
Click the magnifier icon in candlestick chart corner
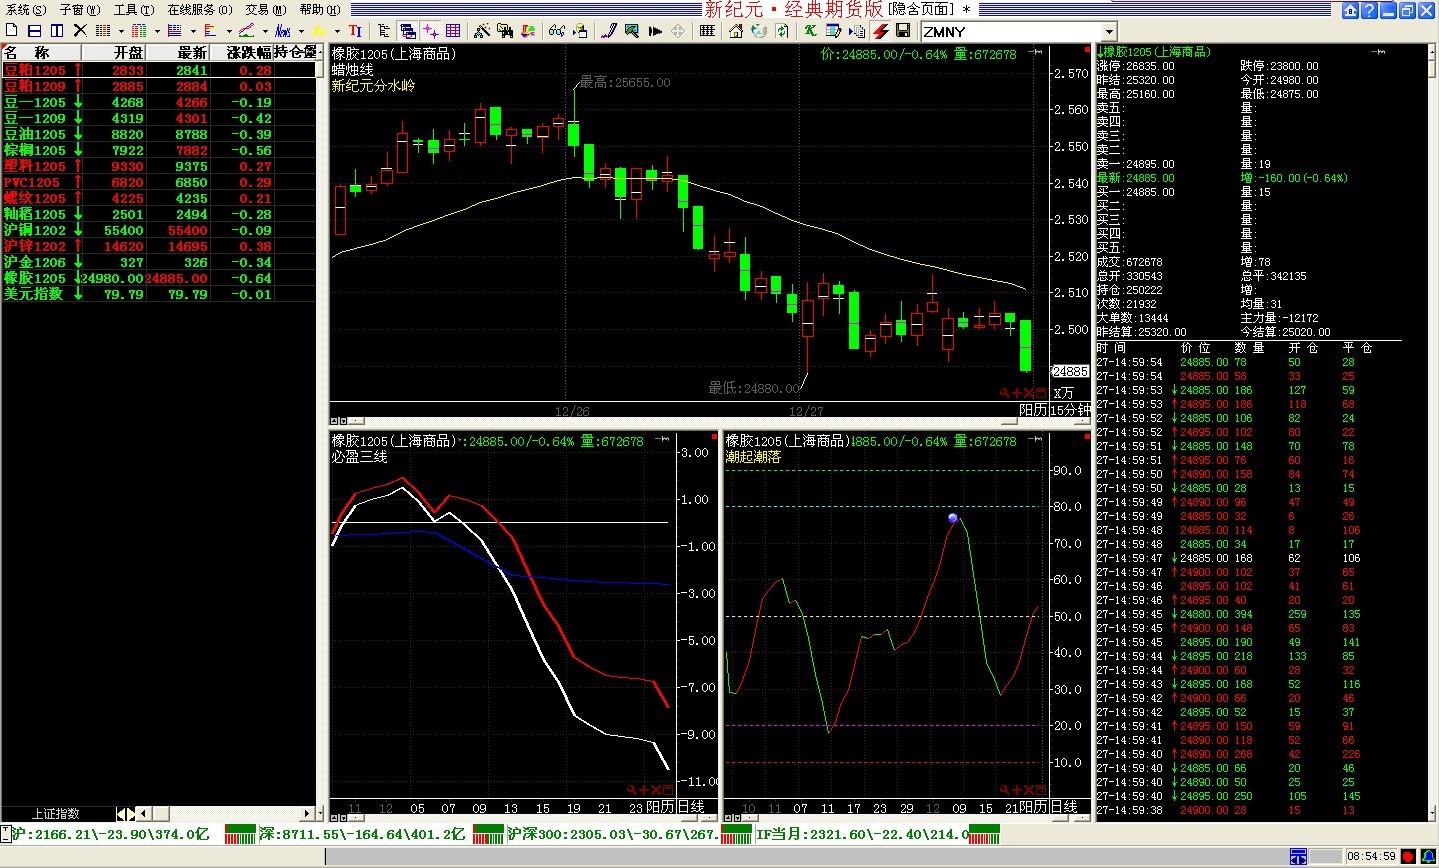1004,393
